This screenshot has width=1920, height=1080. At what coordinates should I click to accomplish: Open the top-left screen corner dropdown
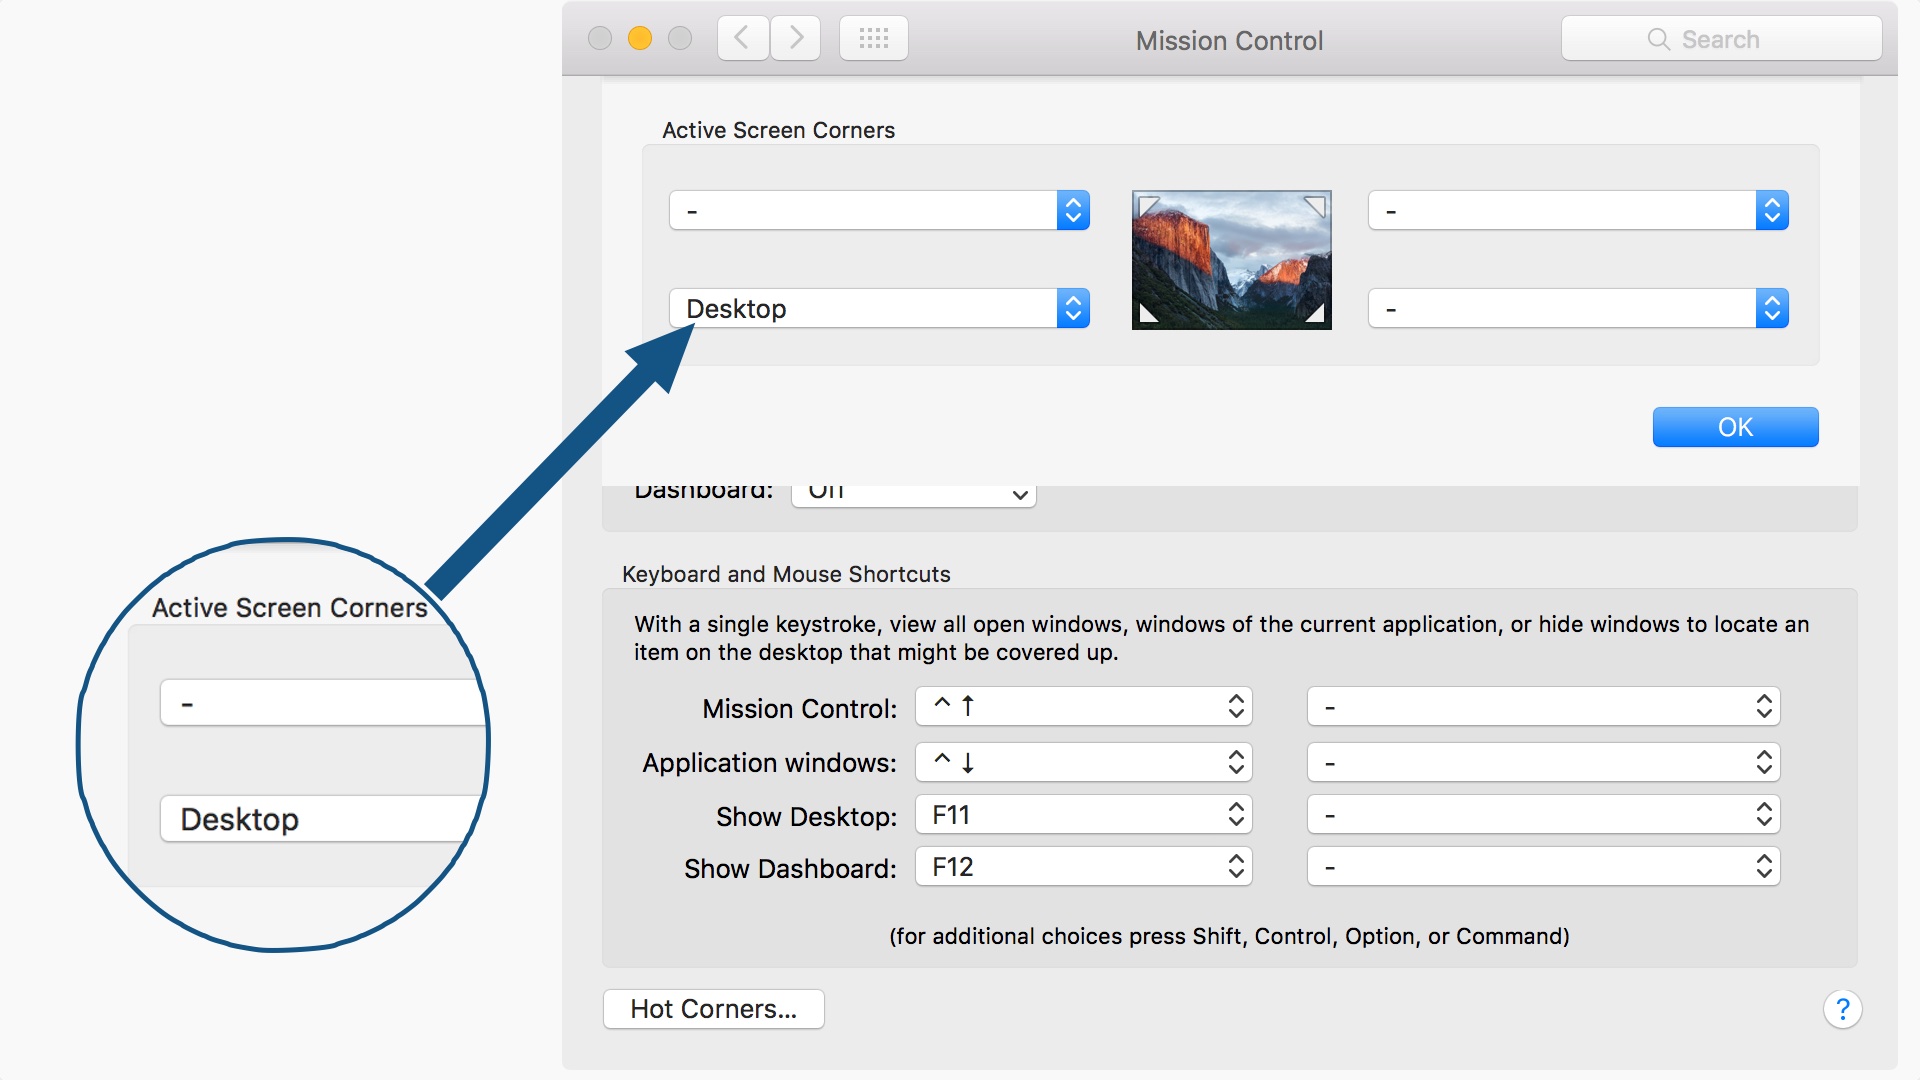(878, 210)
